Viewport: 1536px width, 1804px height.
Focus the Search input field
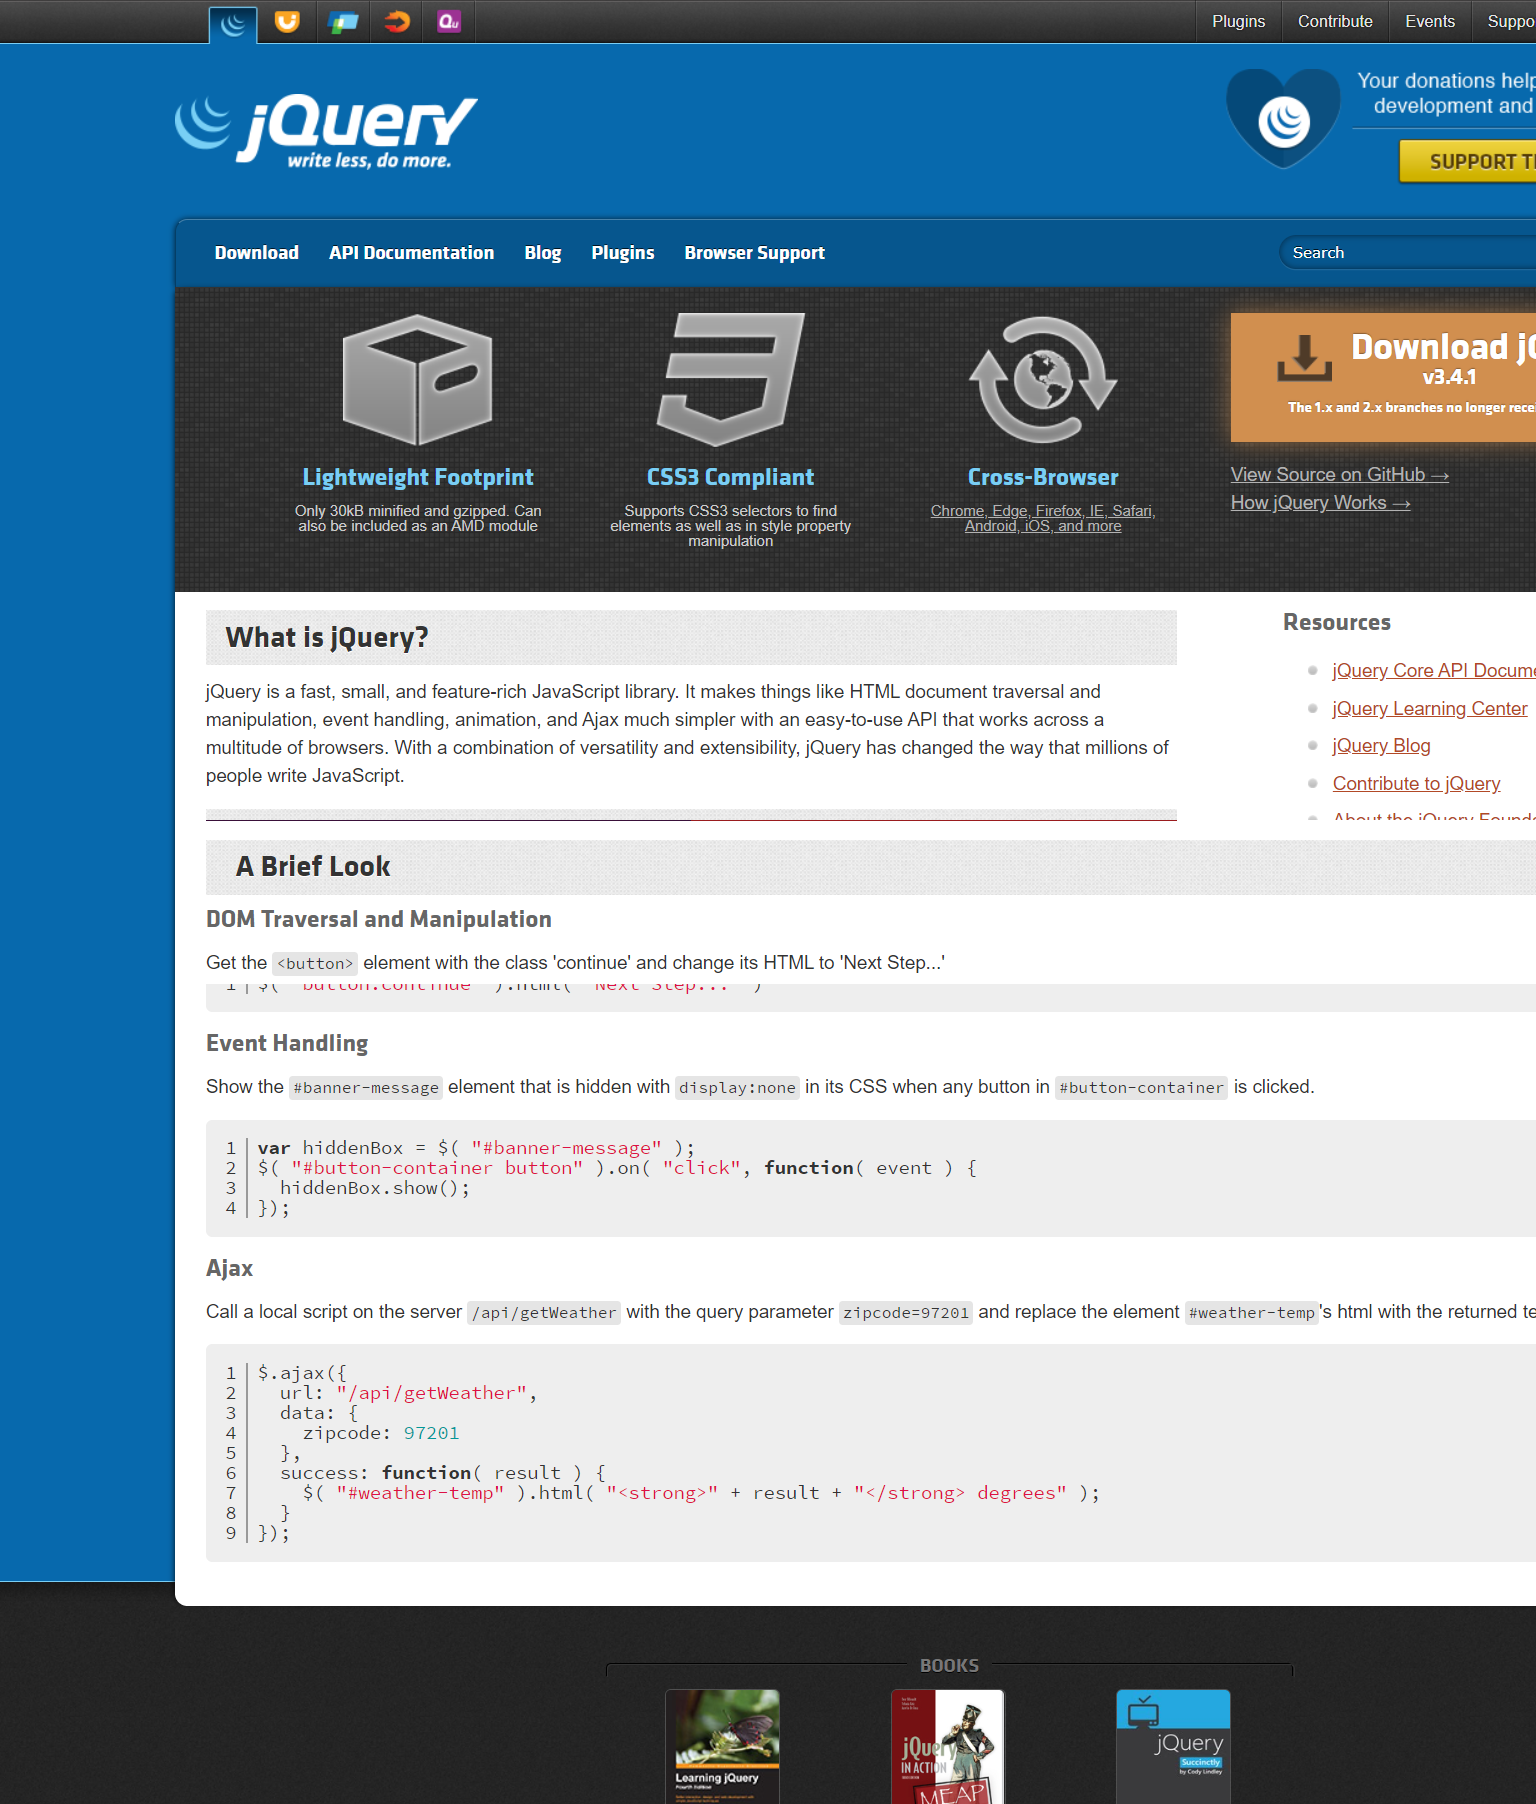click(x=1408, y=253)
